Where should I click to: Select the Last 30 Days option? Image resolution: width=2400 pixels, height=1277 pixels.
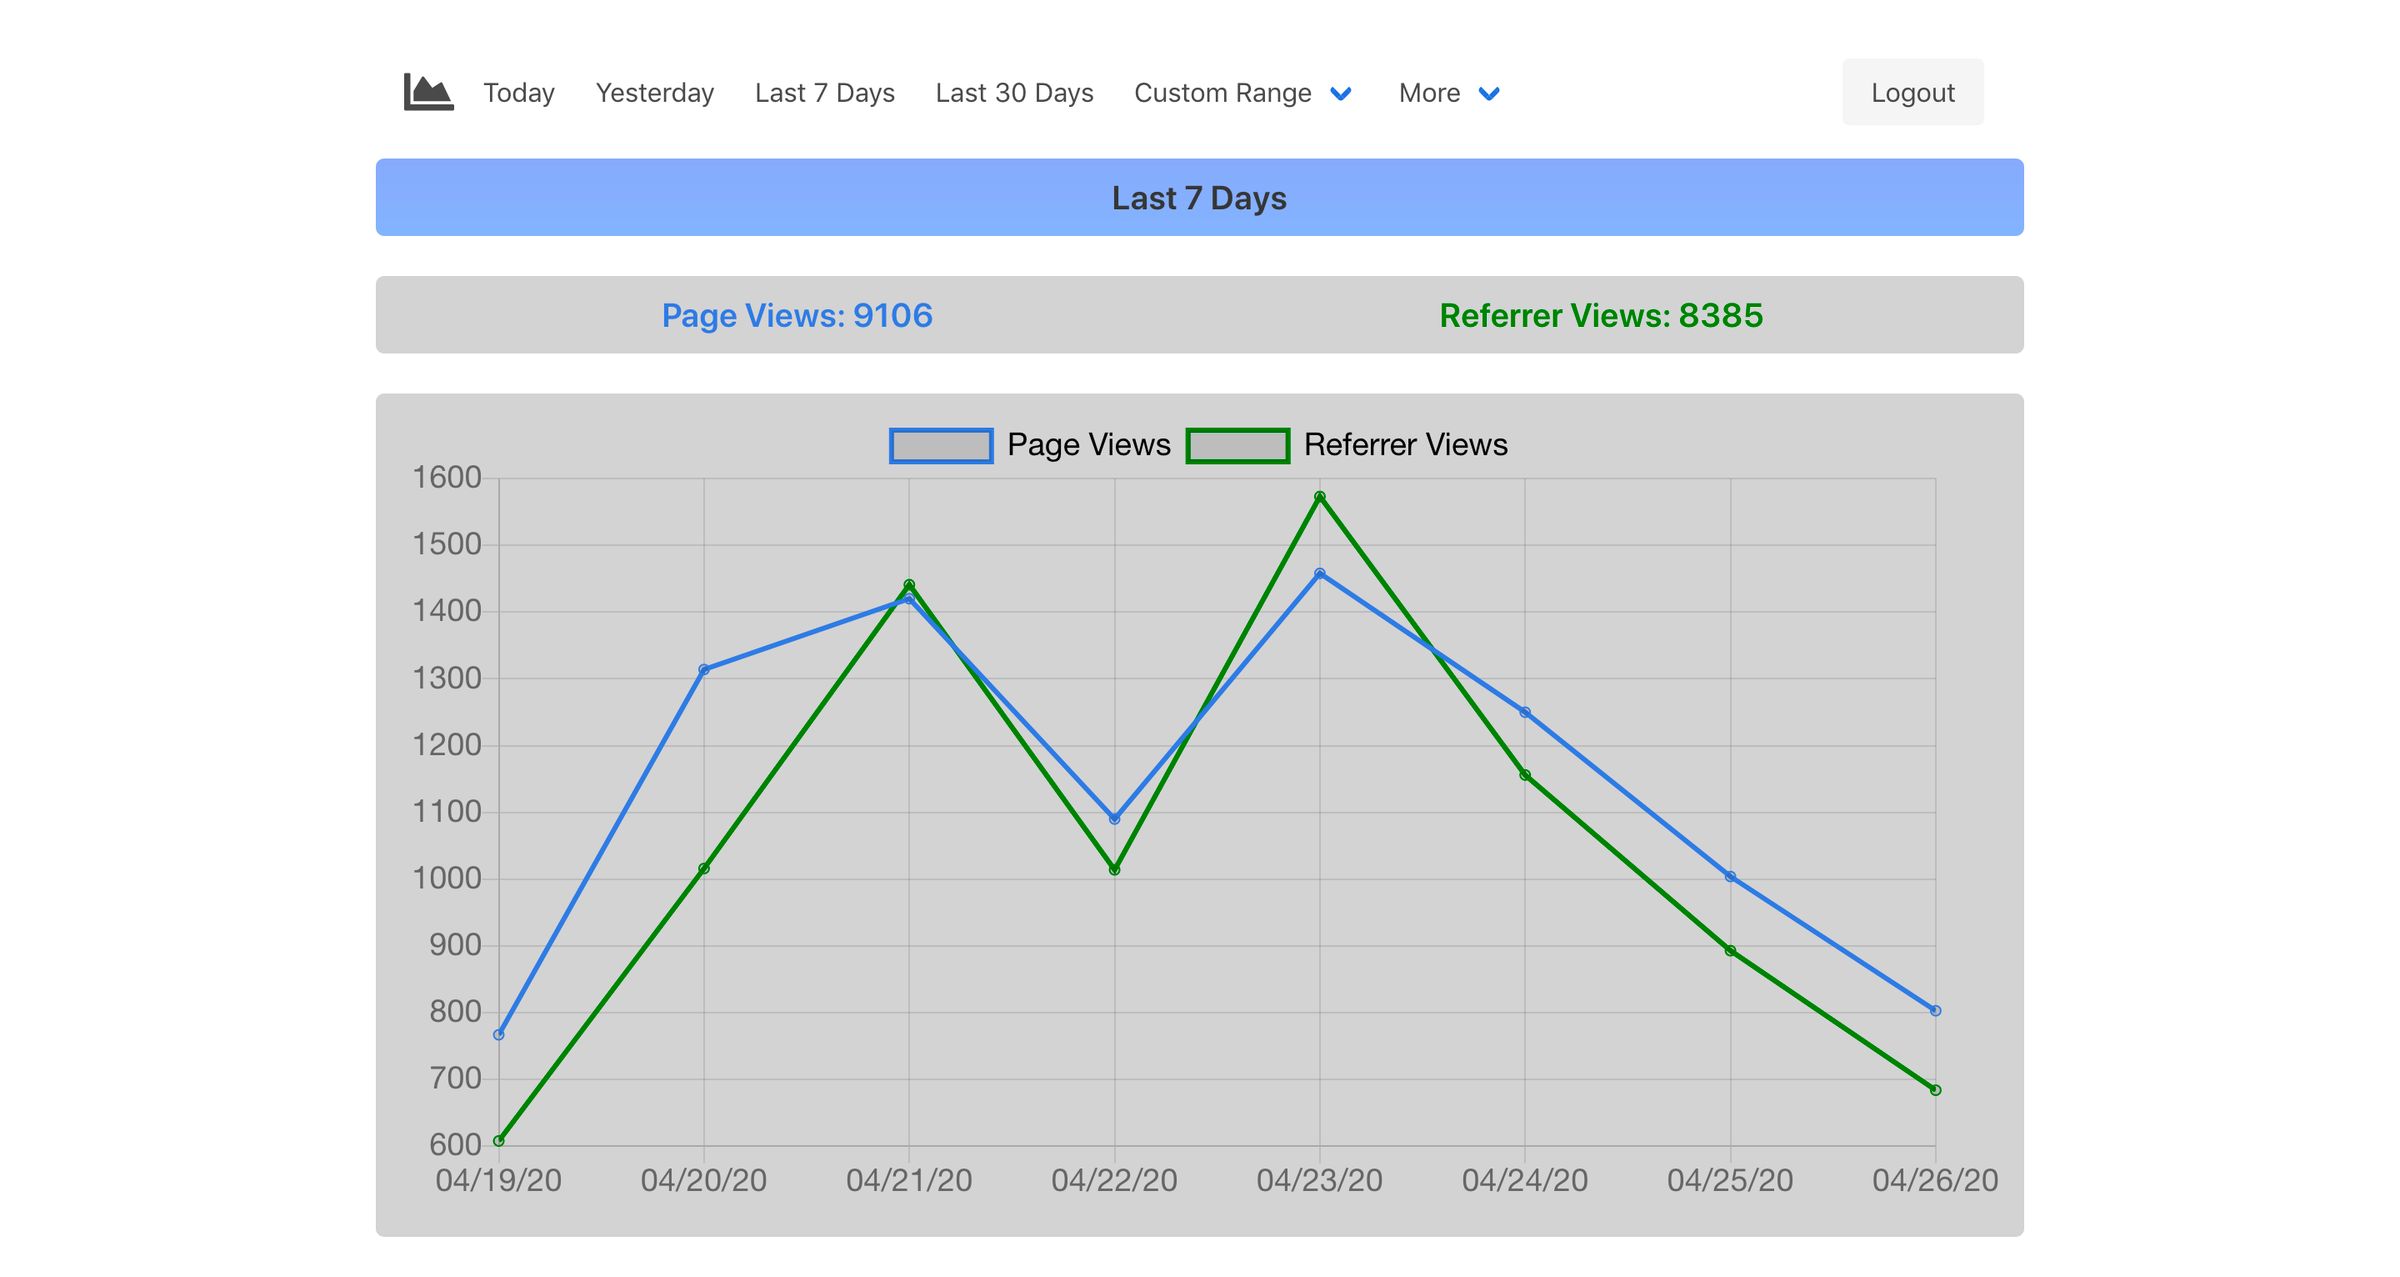tap(1014, 92)
